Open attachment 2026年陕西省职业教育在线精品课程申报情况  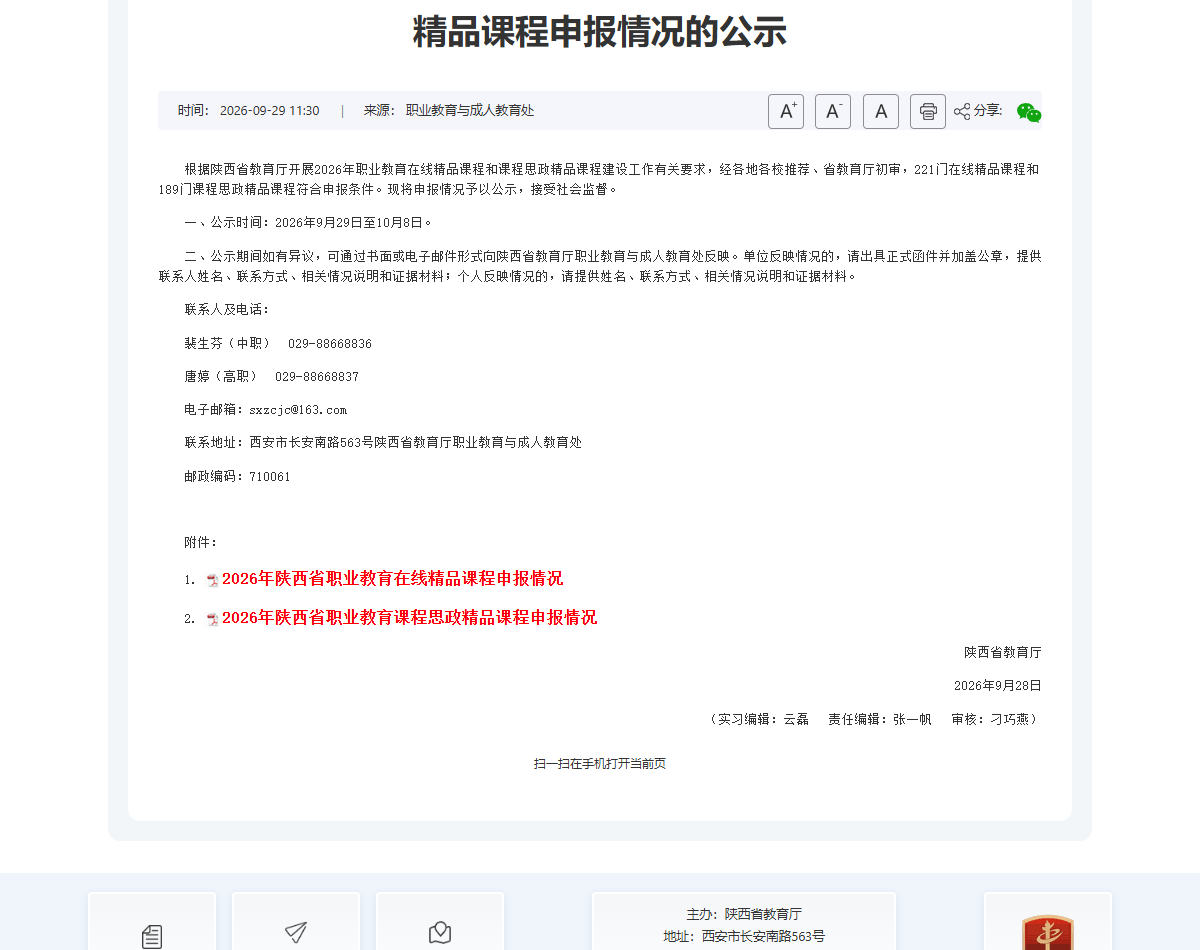pos(392,579)
